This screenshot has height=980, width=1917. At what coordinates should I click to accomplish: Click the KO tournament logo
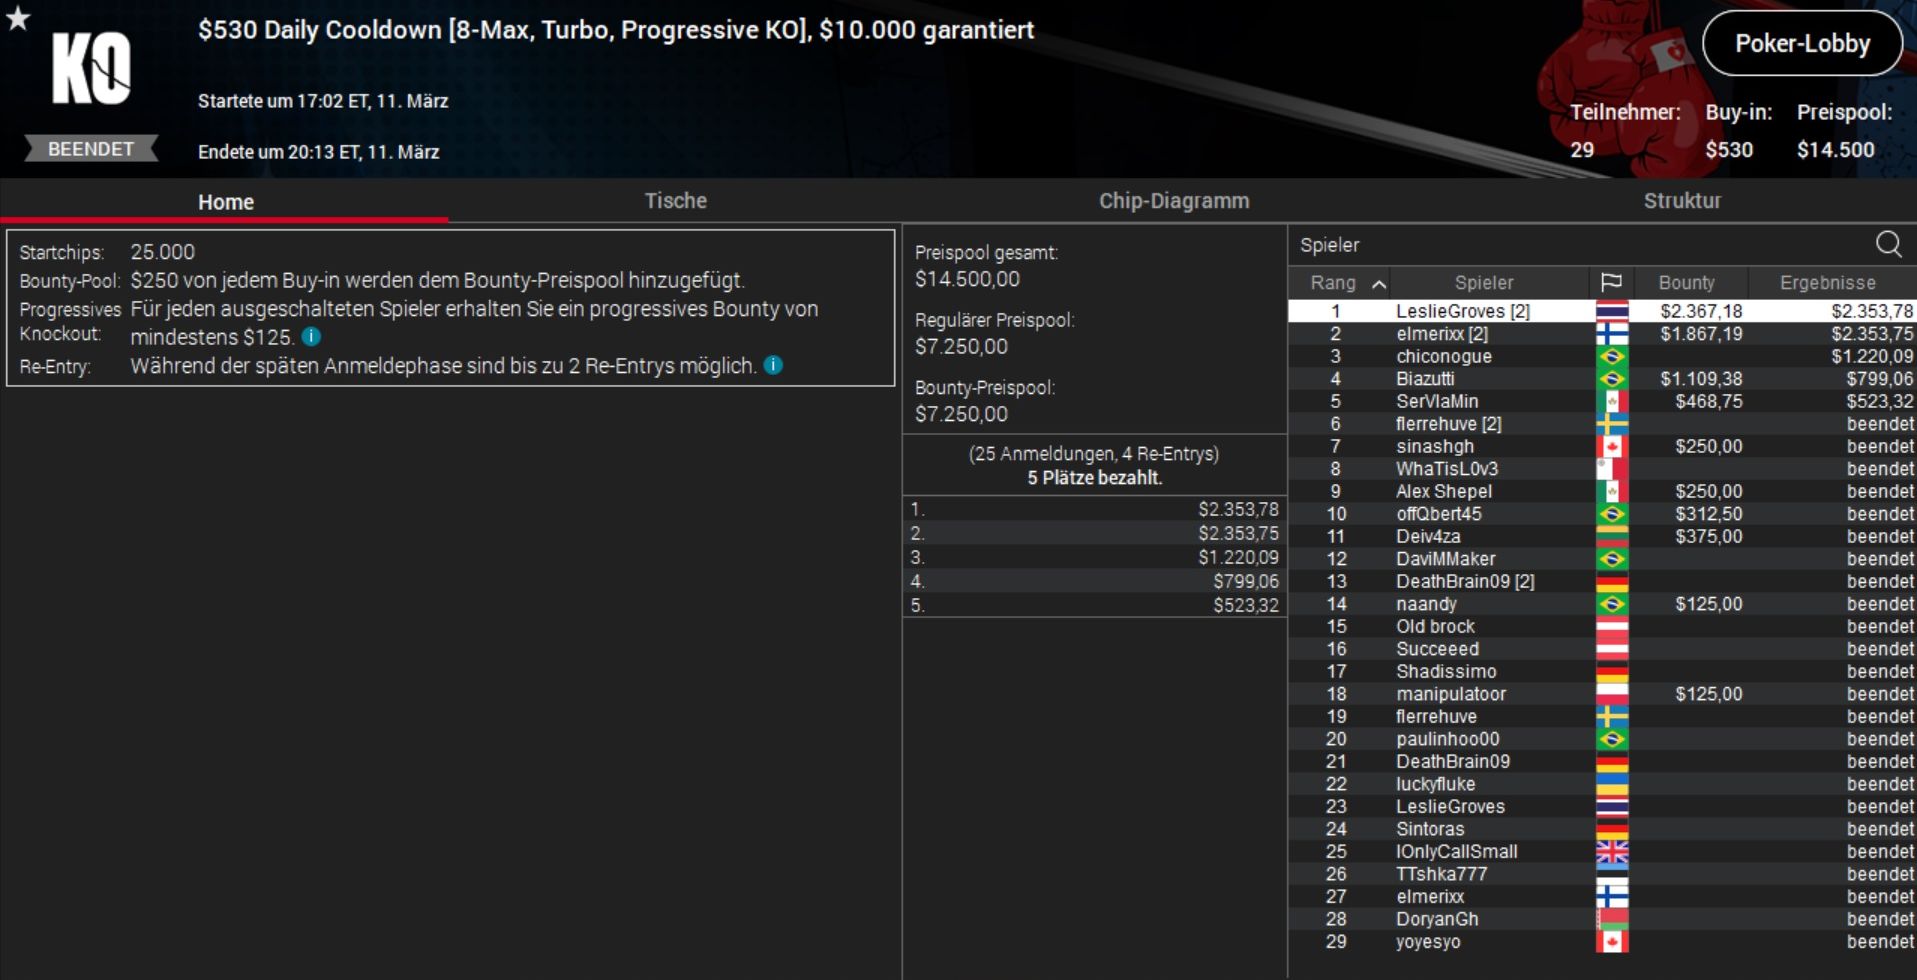coord(91,68)
